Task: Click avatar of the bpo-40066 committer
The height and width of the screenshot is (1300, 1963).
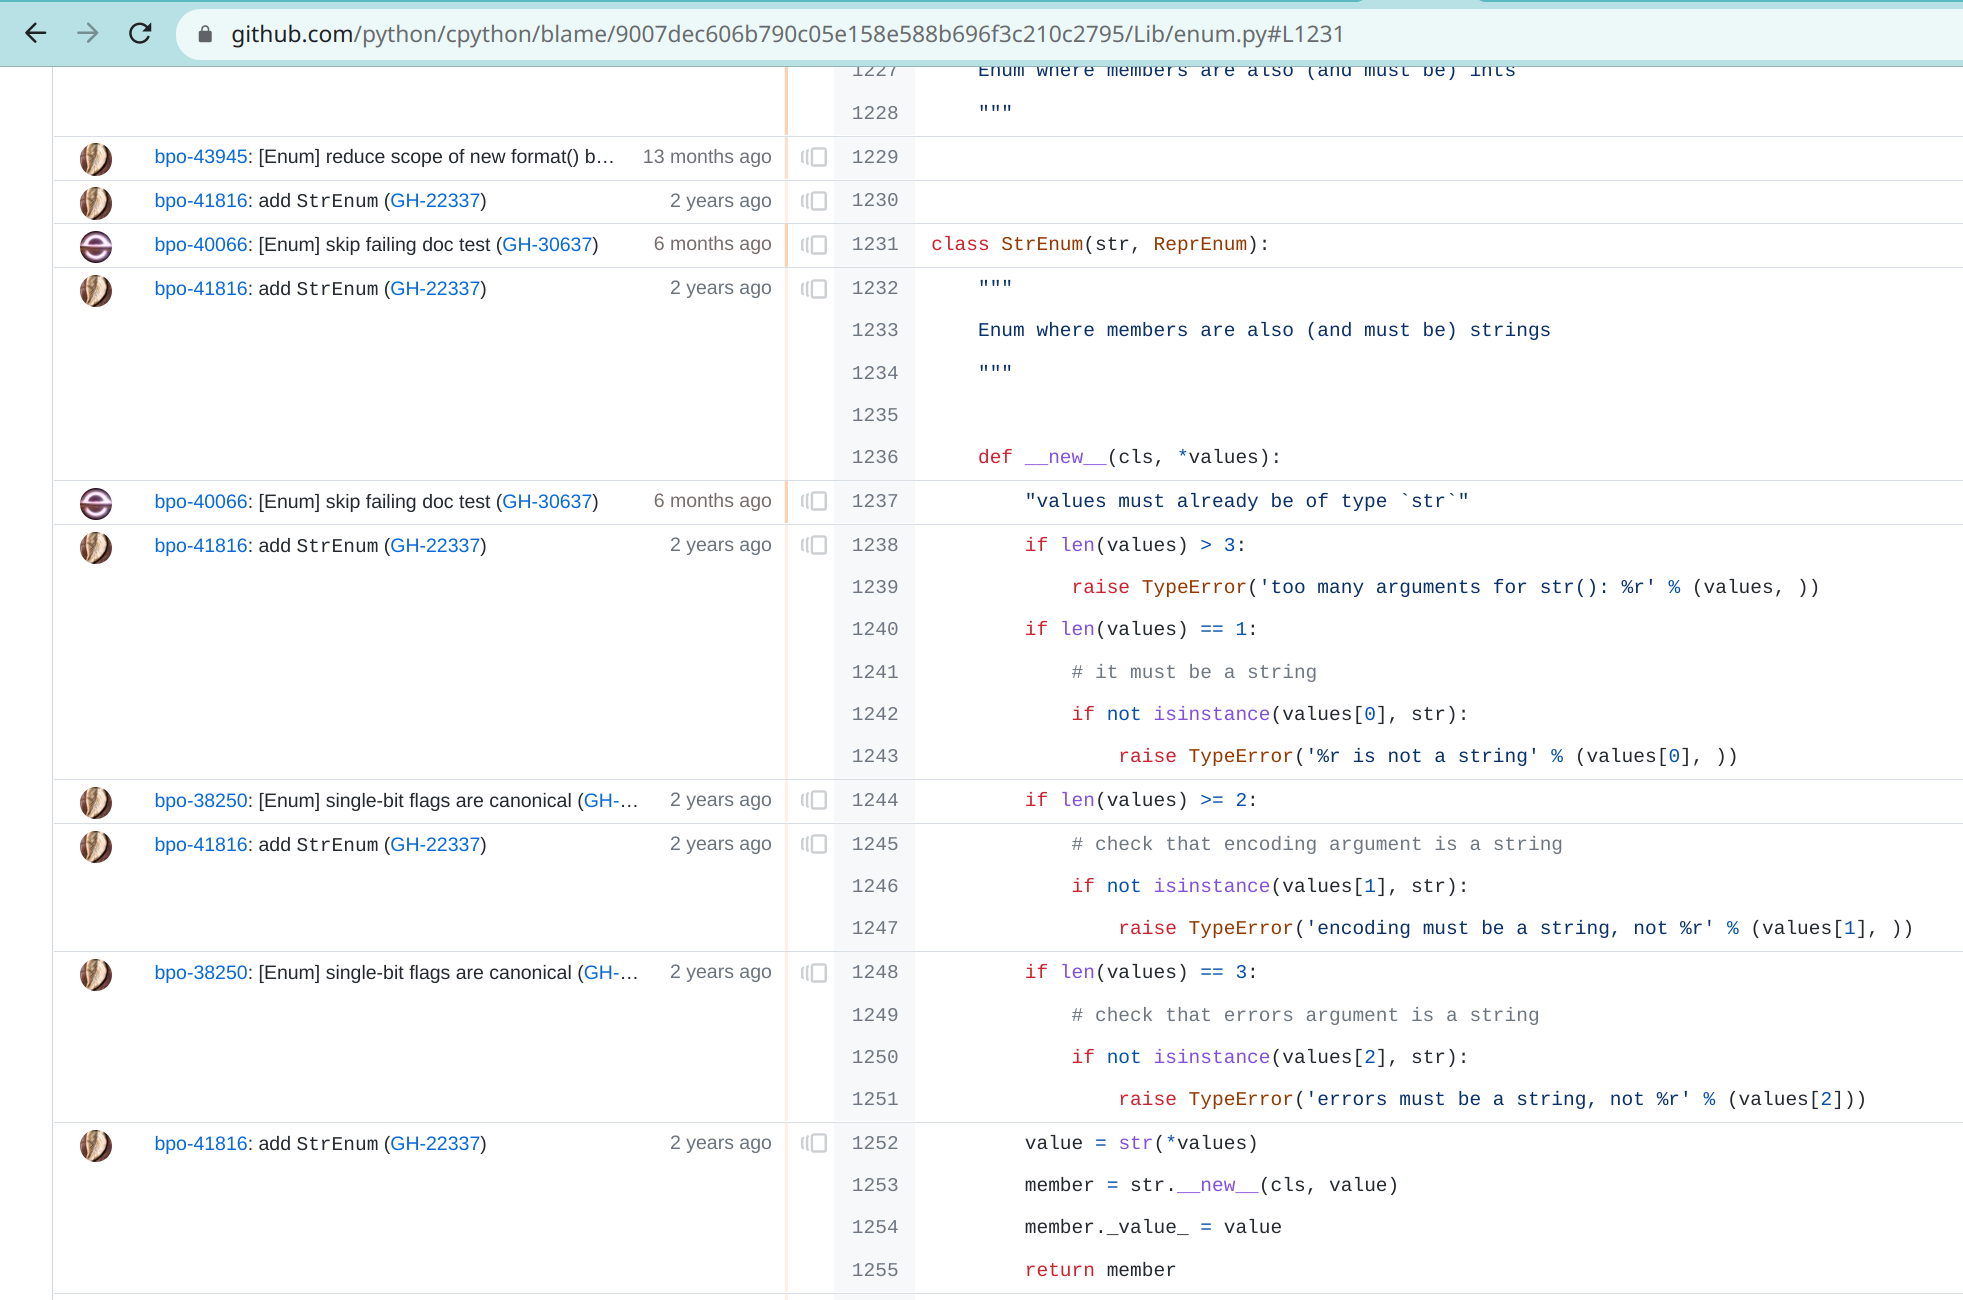Action: (x=95, y=246)
